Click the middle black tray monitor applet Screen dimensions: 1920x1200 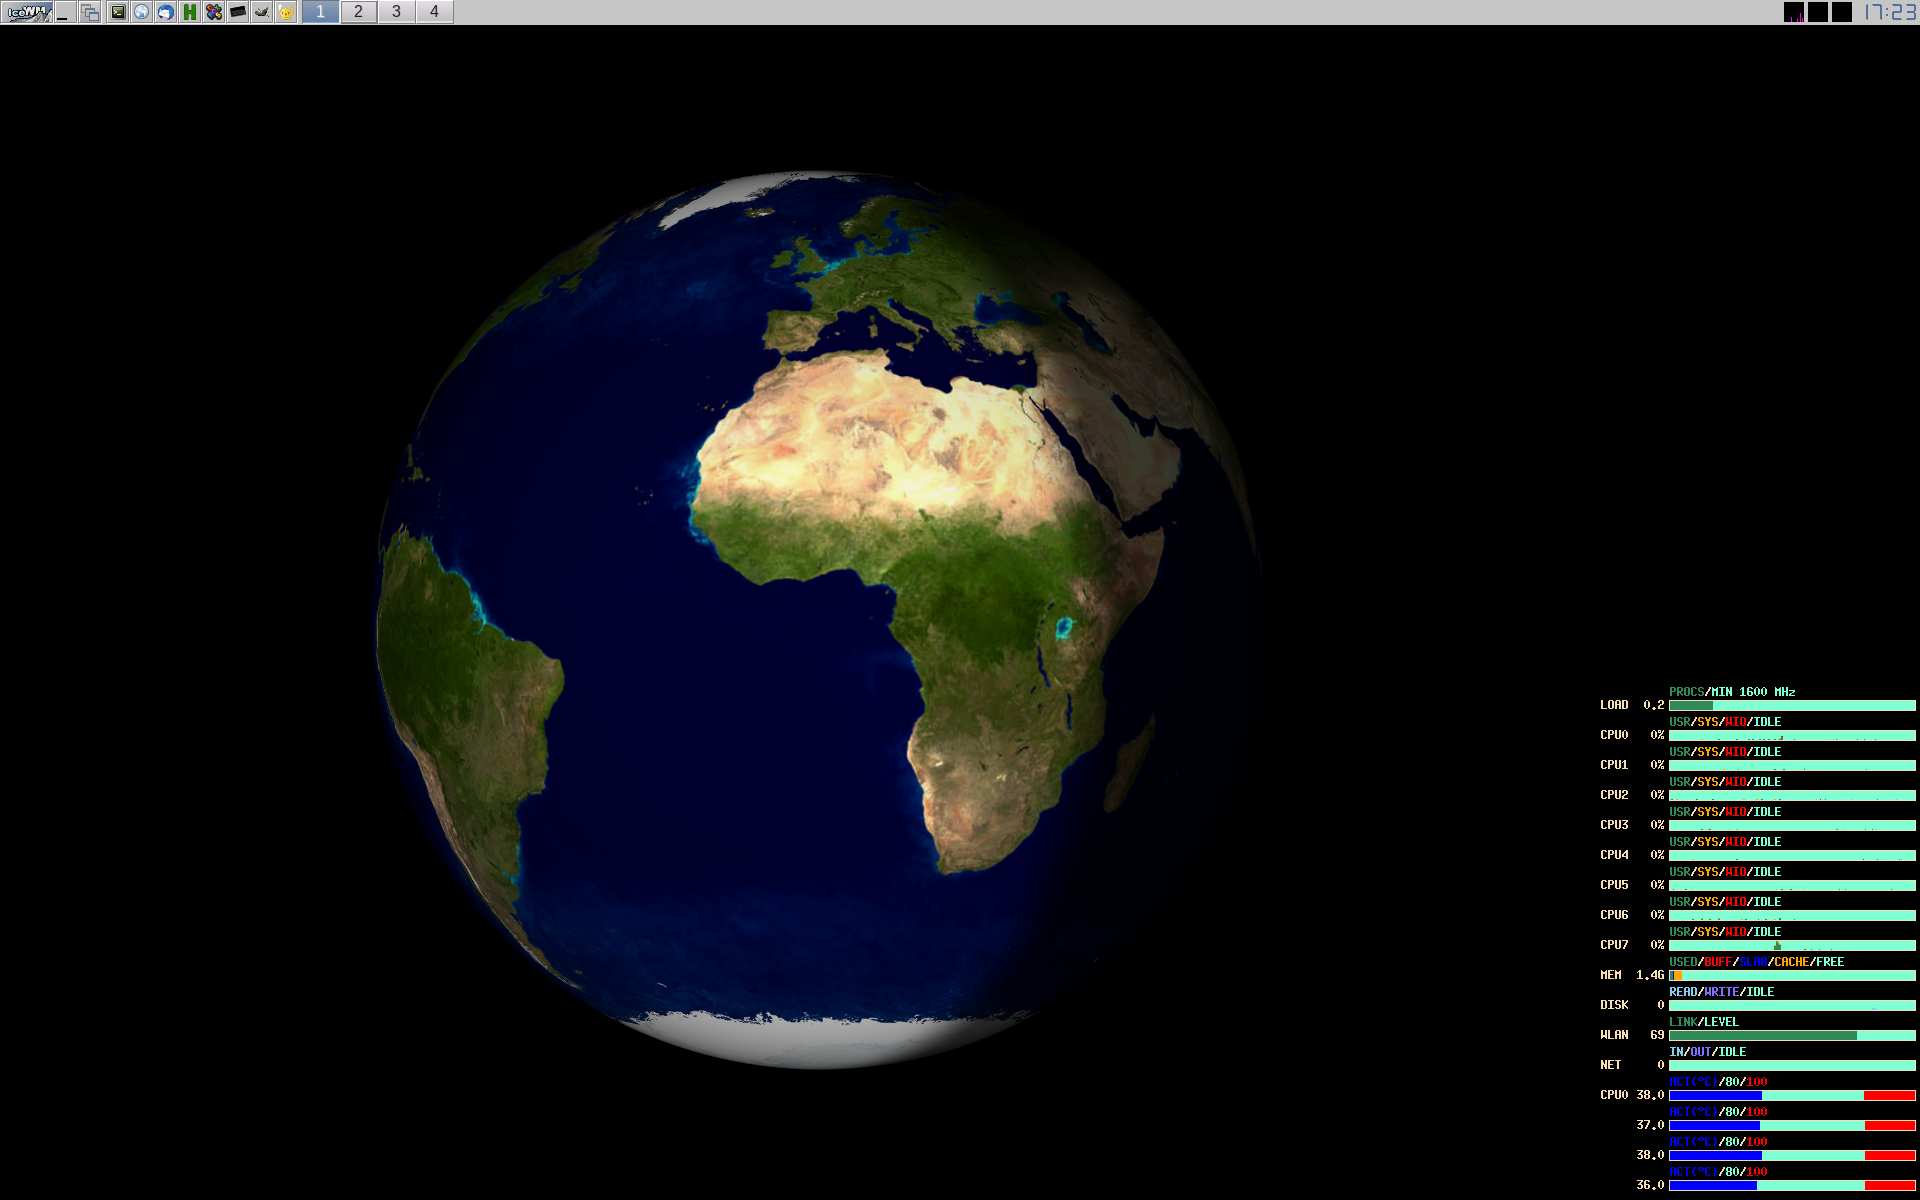[1818, 12]
